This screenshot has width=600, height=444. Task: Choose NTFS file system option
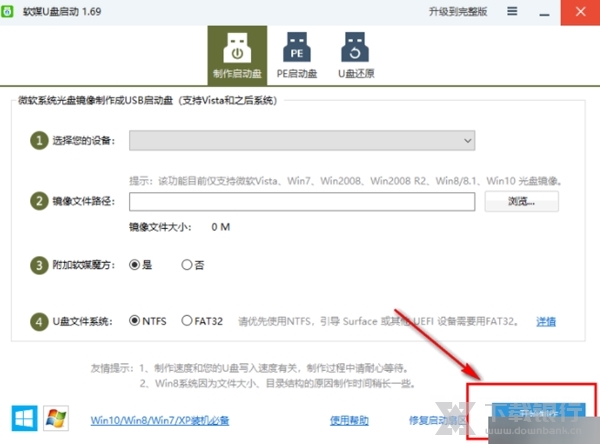[148, 321]
